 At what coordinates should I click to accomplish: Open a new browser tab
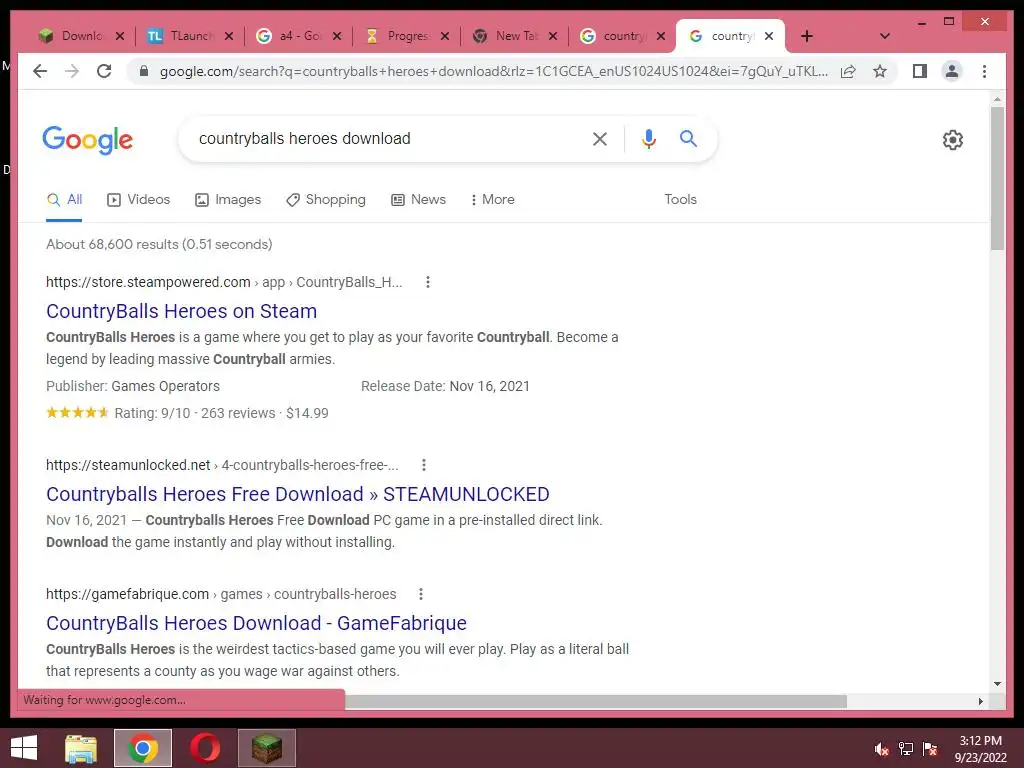807,36
